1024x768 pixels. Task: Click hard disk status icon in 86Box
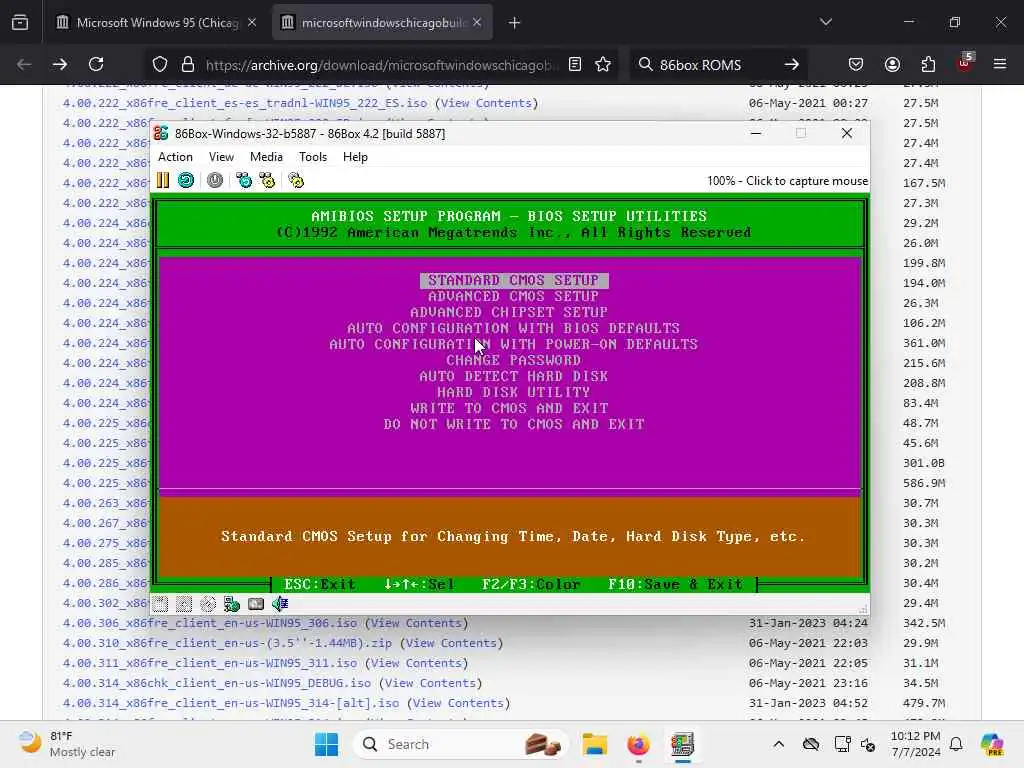[256, 604]
